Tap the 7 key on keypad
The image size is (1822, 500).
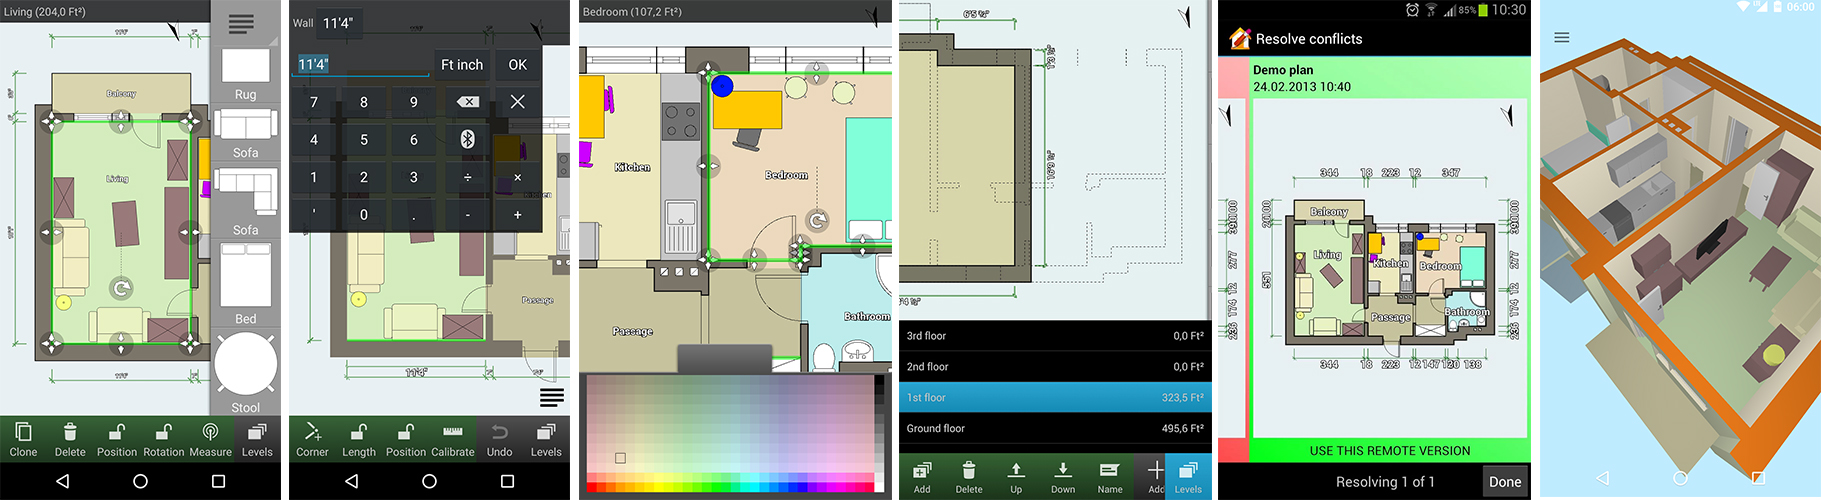314,102
